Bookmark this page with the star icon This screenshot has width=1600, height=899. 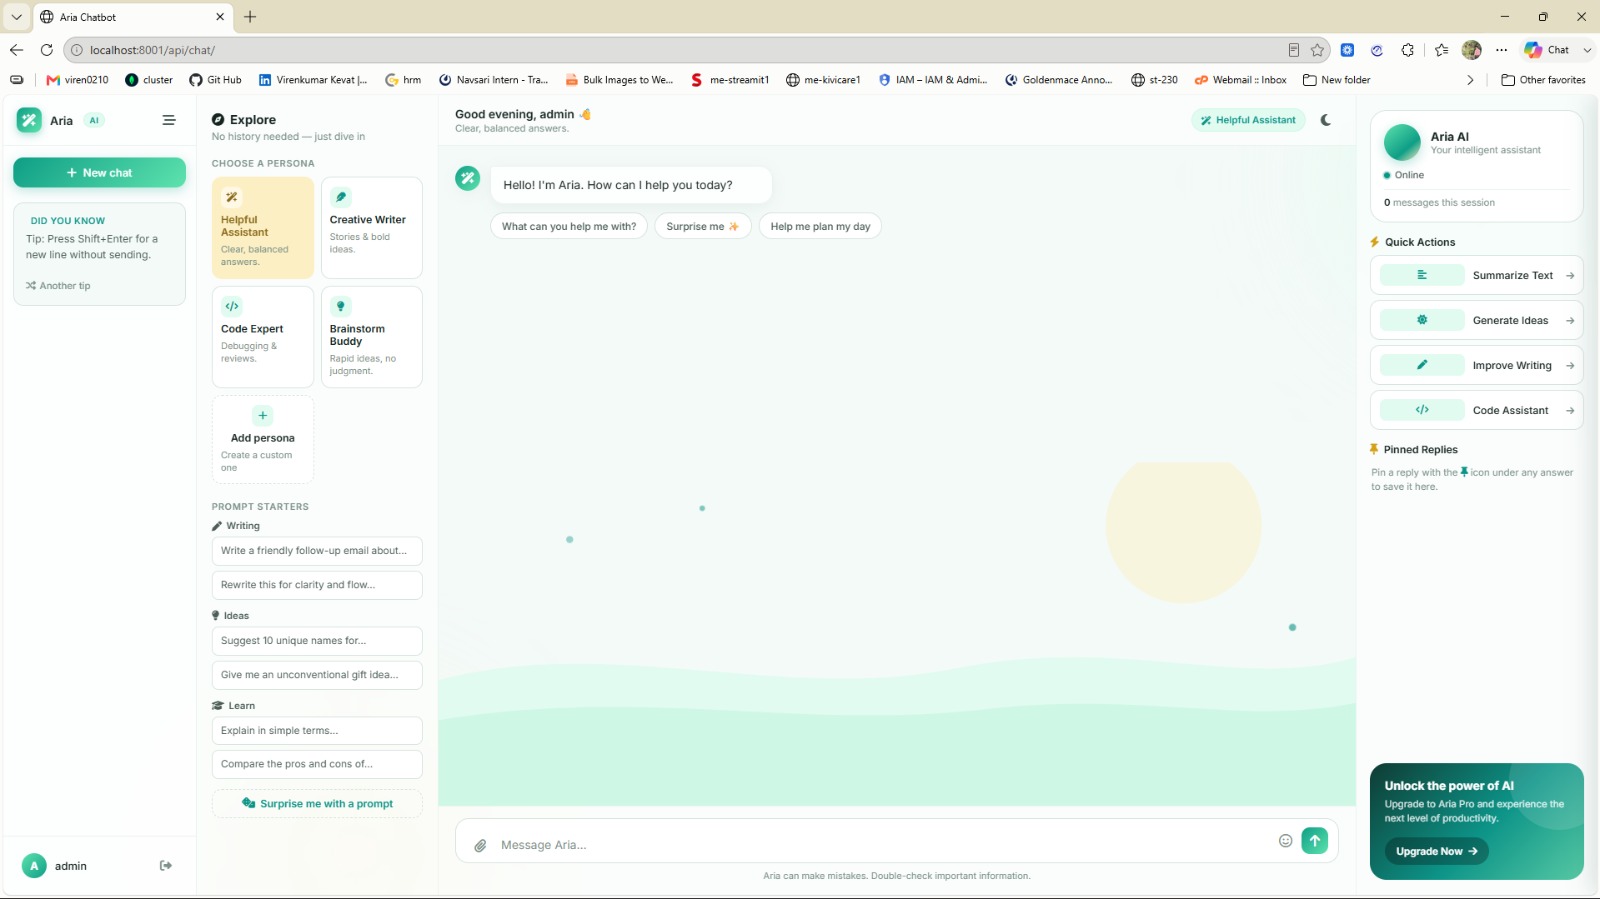[1318, 50]
